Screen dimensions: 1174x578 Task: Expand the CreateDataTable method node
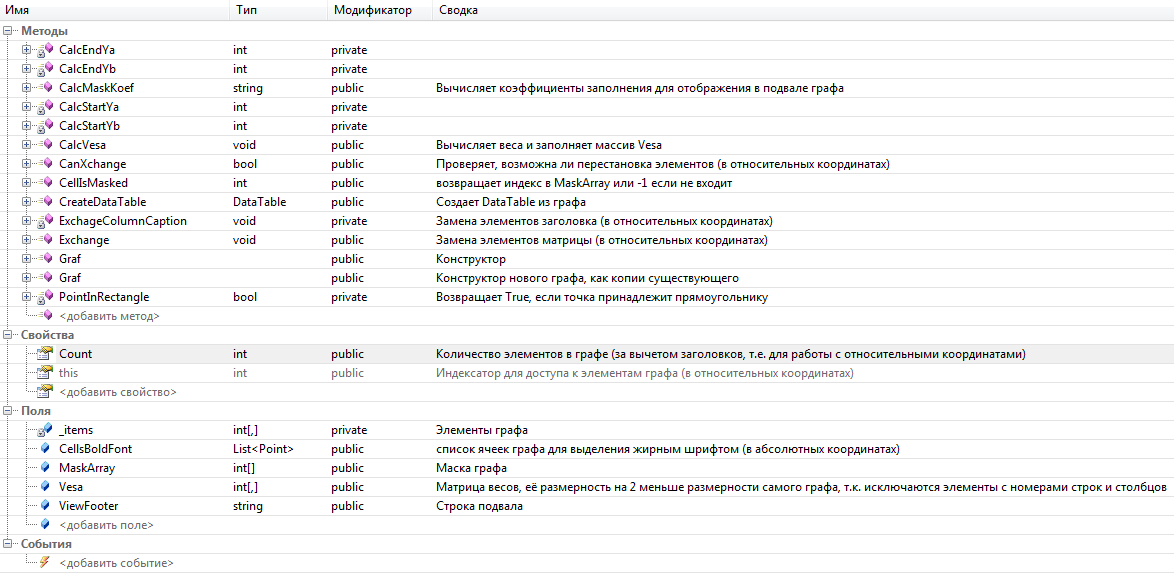27,202
